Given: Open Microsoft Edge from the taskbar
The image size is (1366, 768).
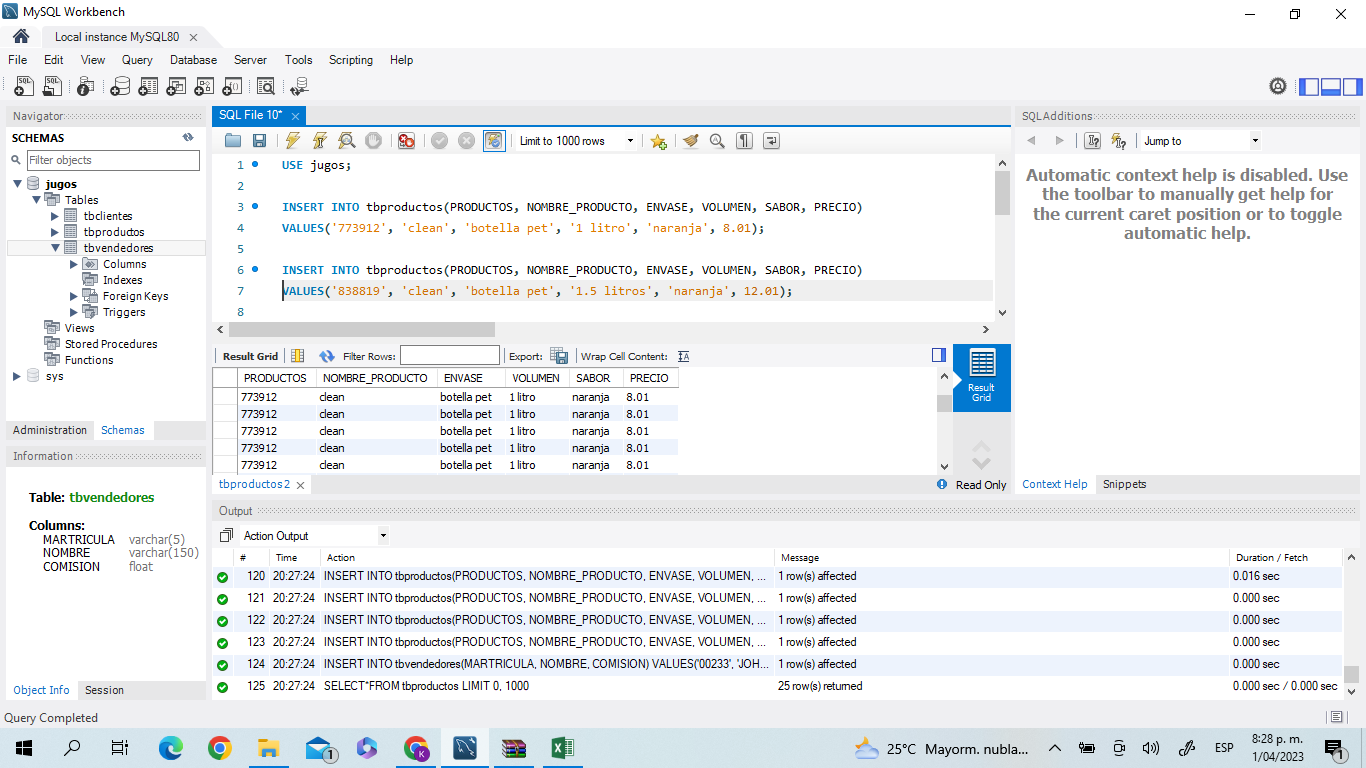Looking at the screenshot, I should pos(171,748).
